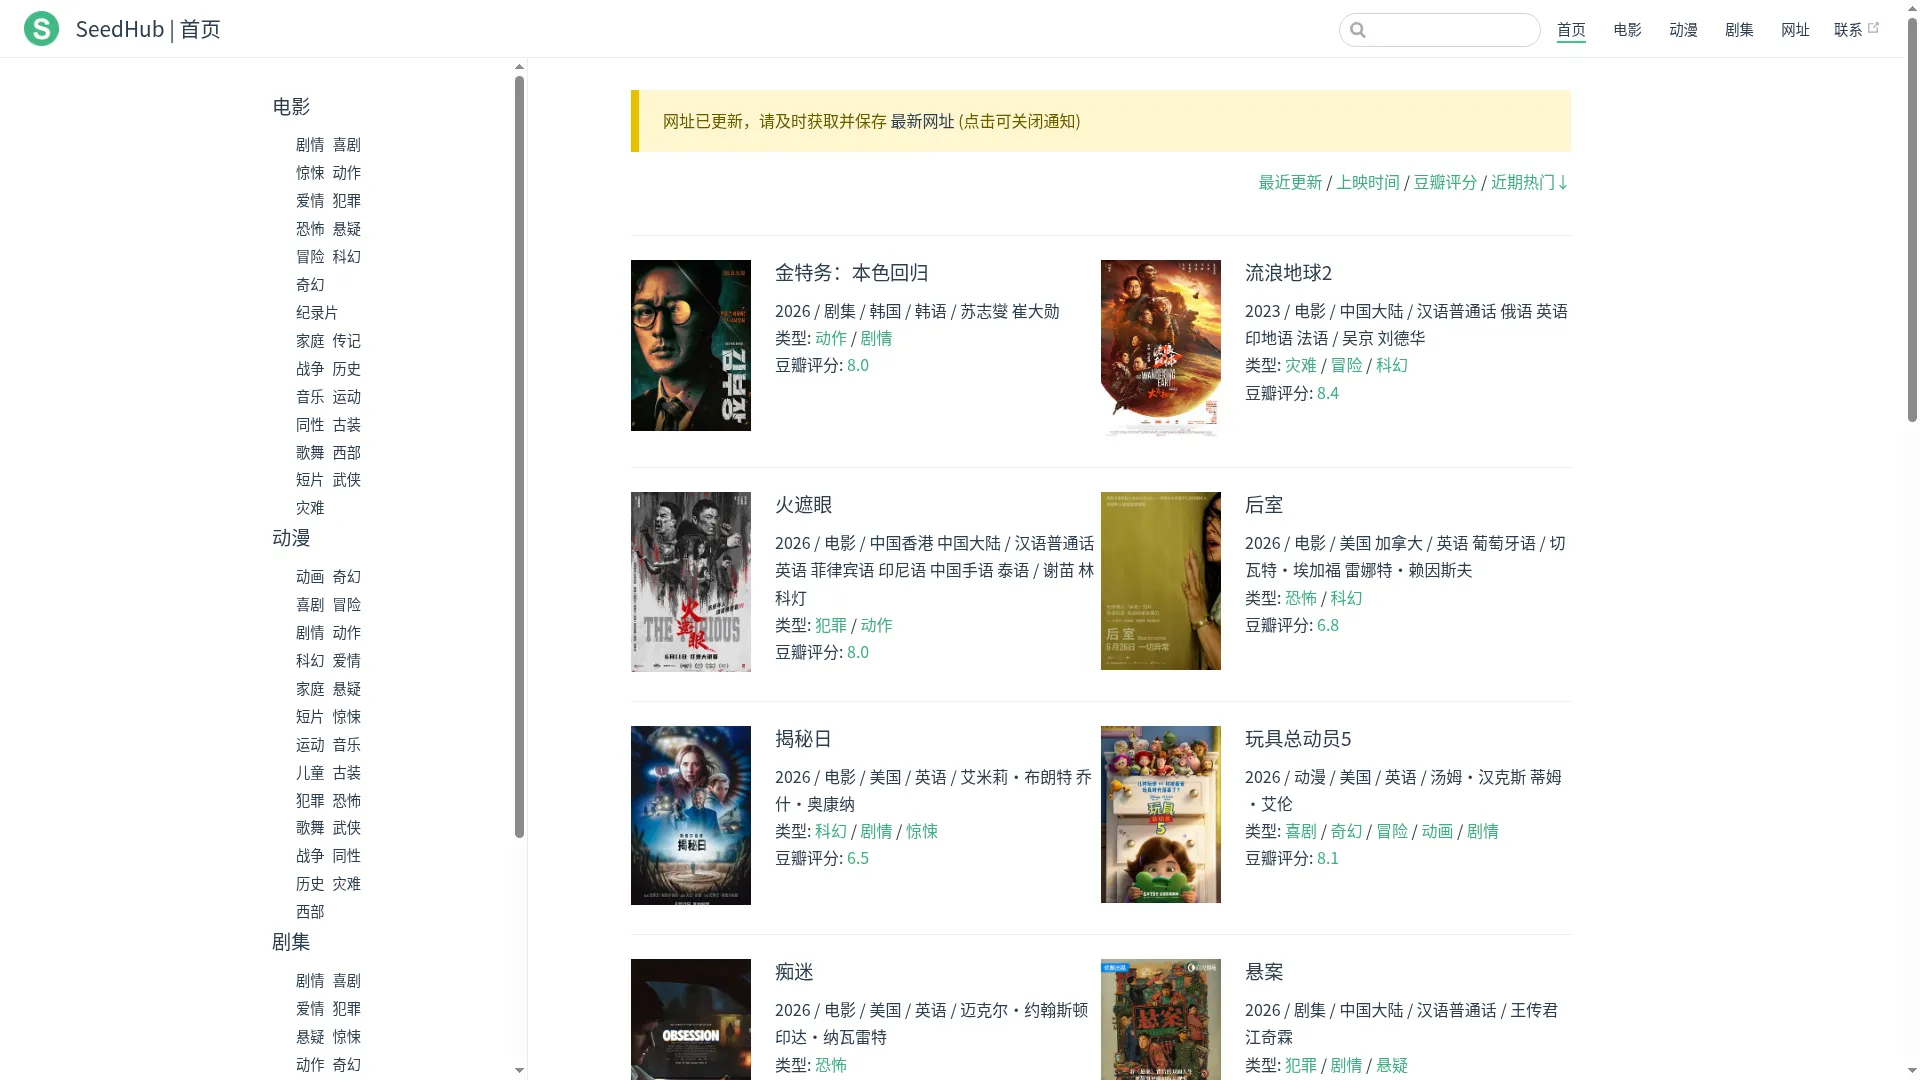1920x1080 pixels.
Task: Click 8.4 豆瓣评分 for 流浪地球2
Action: click(x=1327, y=394)
